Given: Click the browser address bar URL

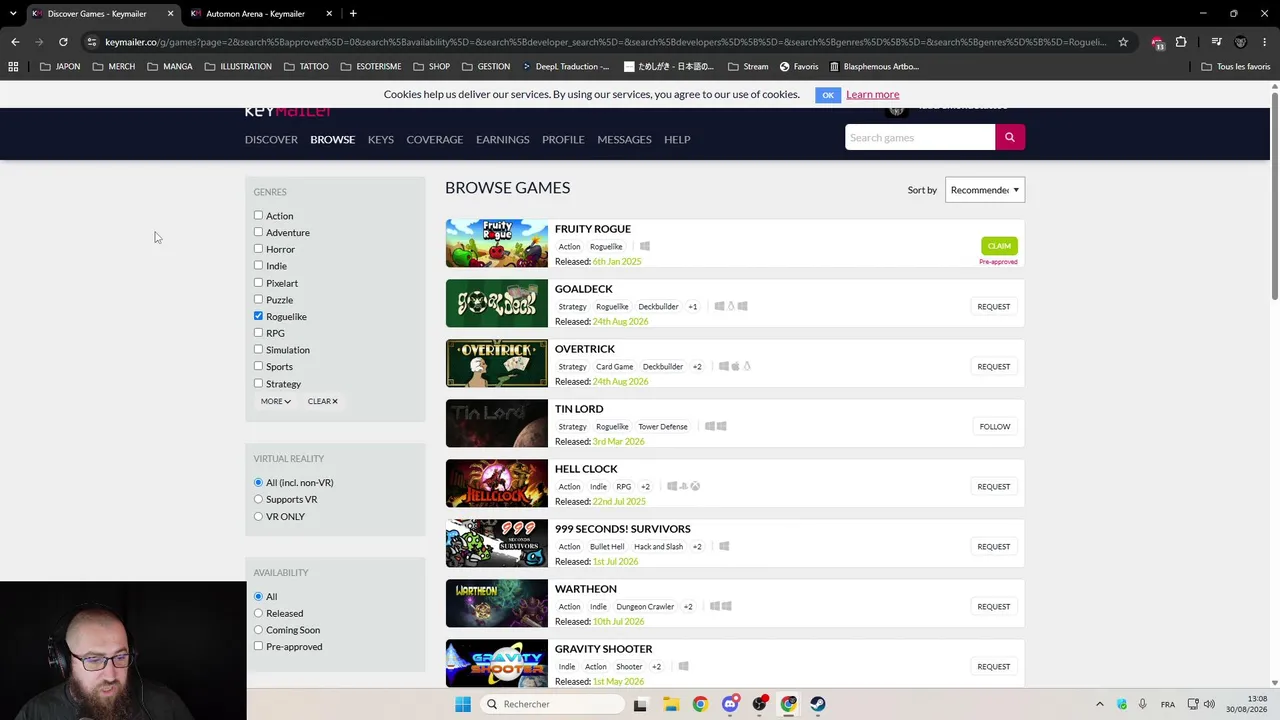Looking at the screenshot, I should (605, 42).
